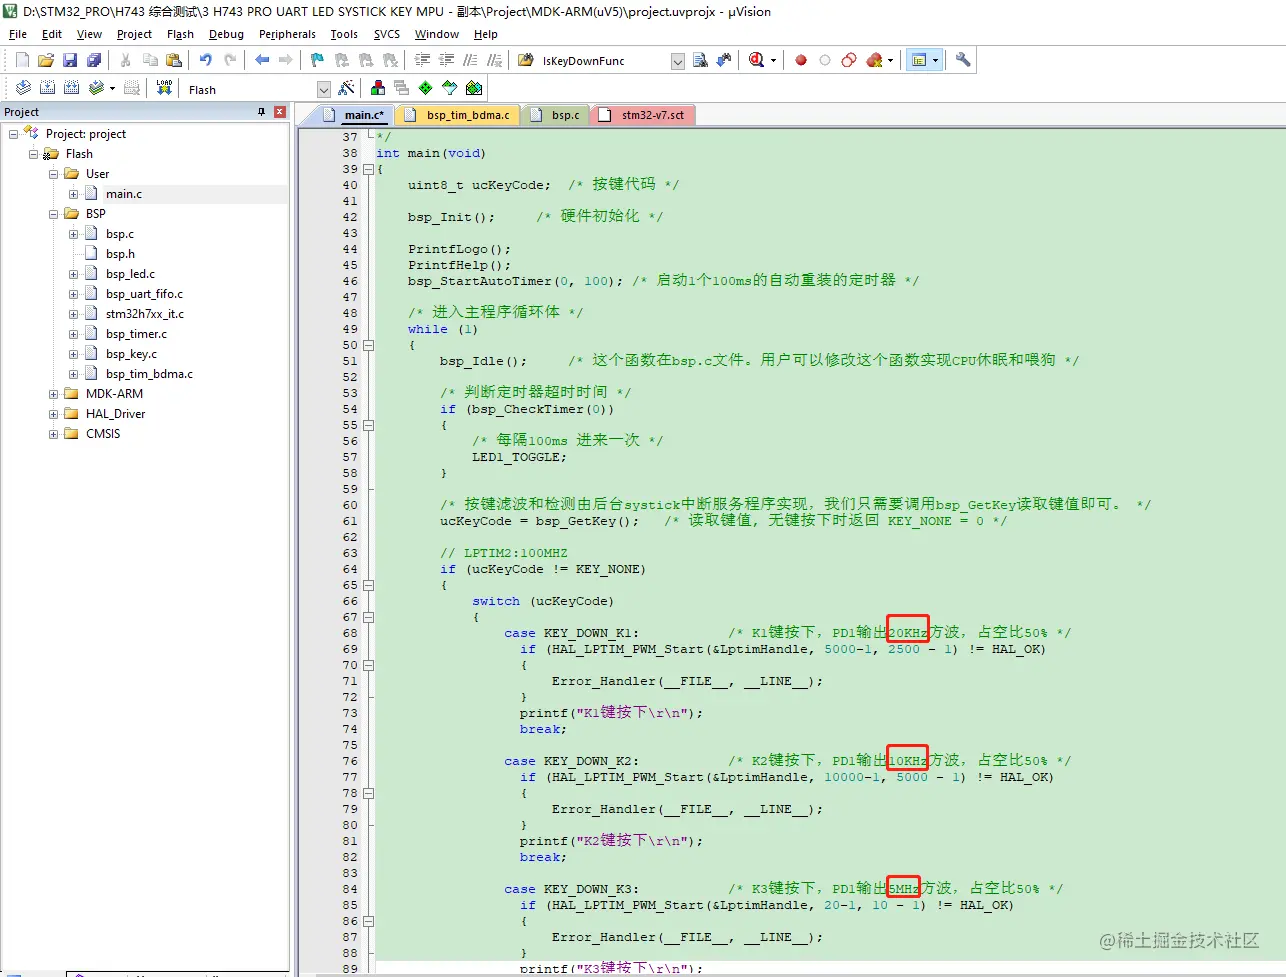Click the text 'LED1_TOGGLE;' on line 57
Image resolution: width=1286 pixels, height=977 pixels.
(519, 457)
